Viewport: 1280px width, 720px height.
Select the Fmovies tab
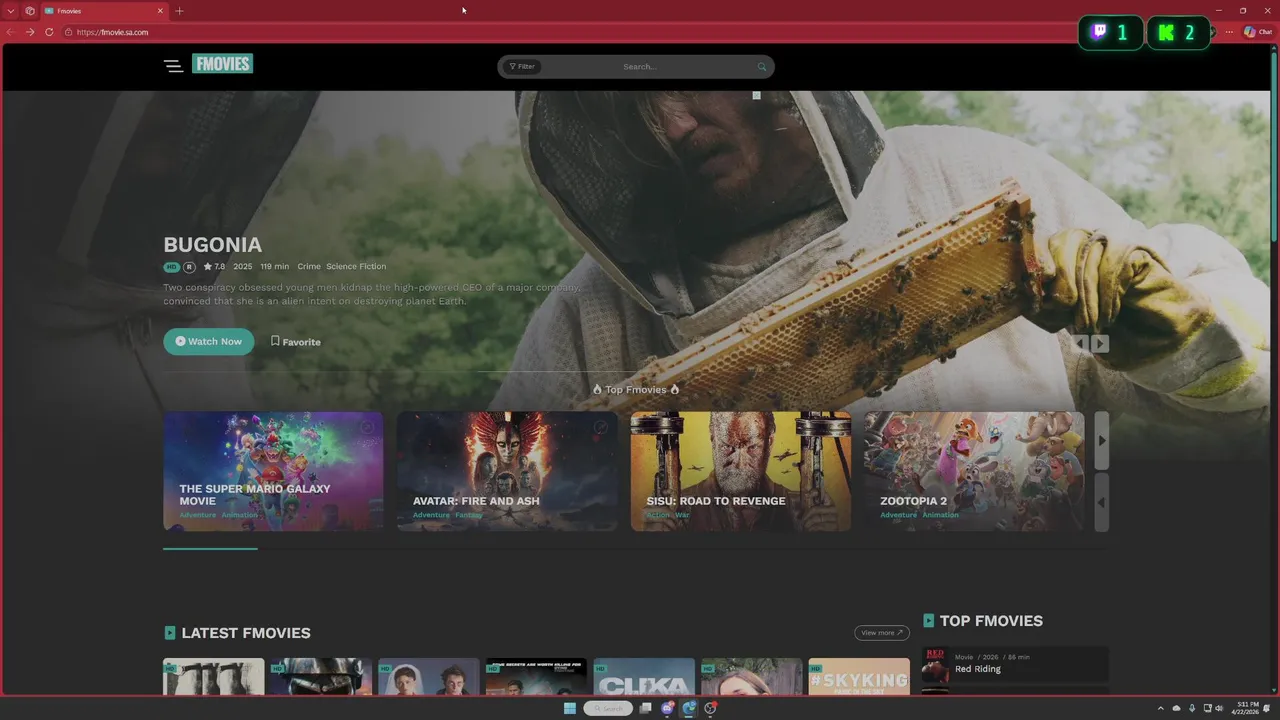click(104, 11)
